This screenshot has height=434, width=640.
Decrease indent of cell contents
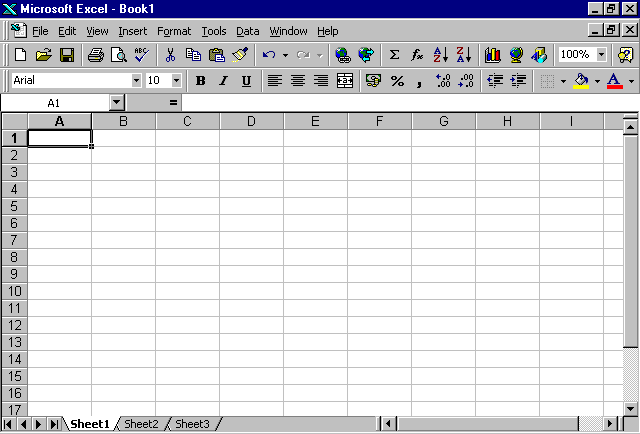495,80
